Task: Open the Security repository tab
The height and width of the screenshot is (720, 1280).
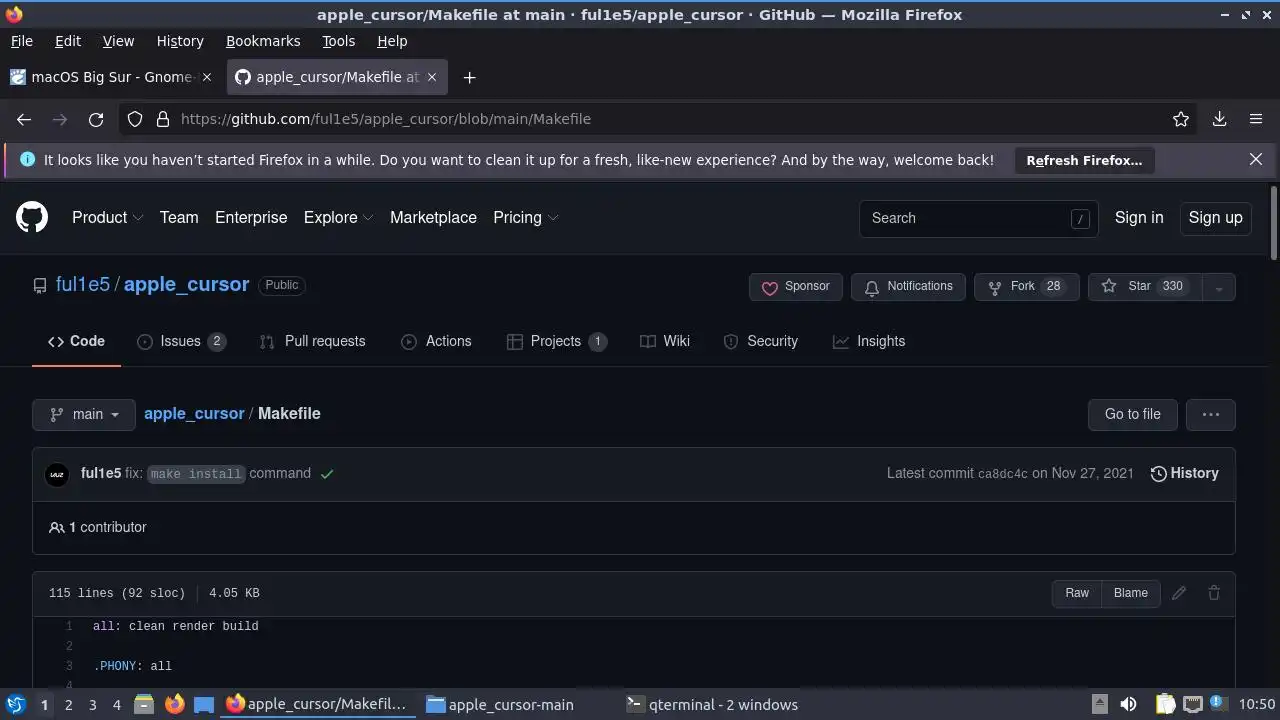Action: (x=760, y=341)
